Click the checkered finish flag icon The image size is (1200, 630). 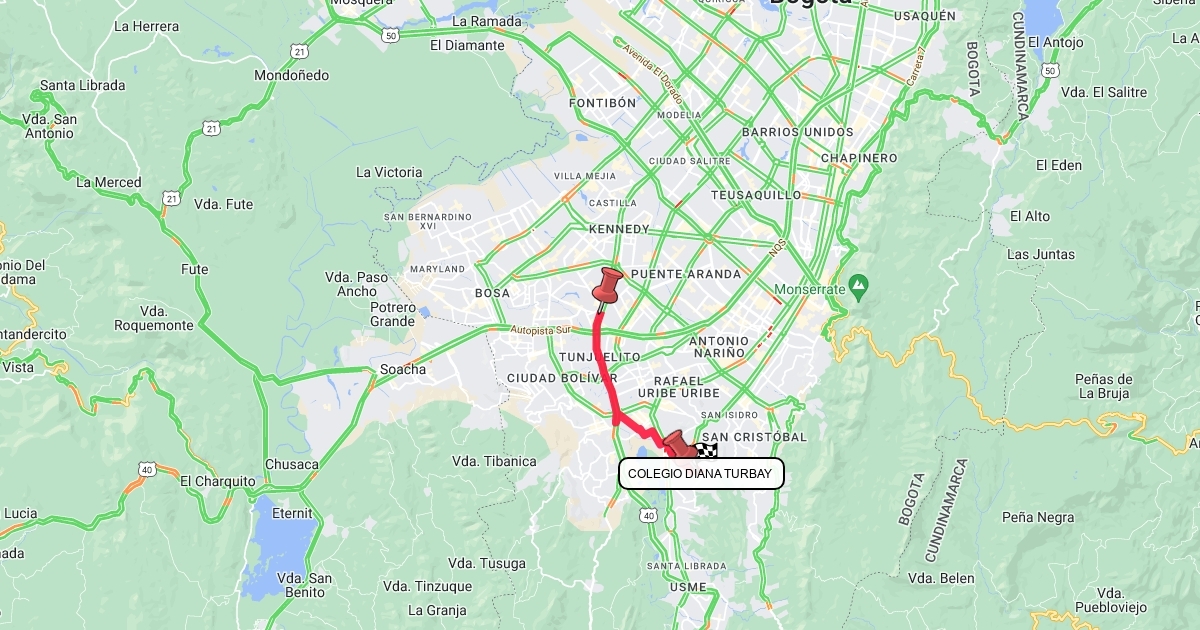706,452
